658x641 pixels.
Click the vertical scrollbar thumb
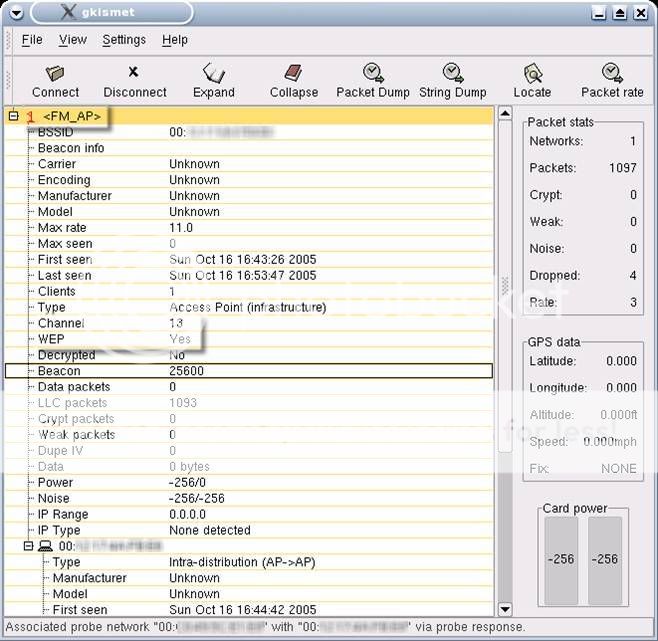click(x=505, y=287)
